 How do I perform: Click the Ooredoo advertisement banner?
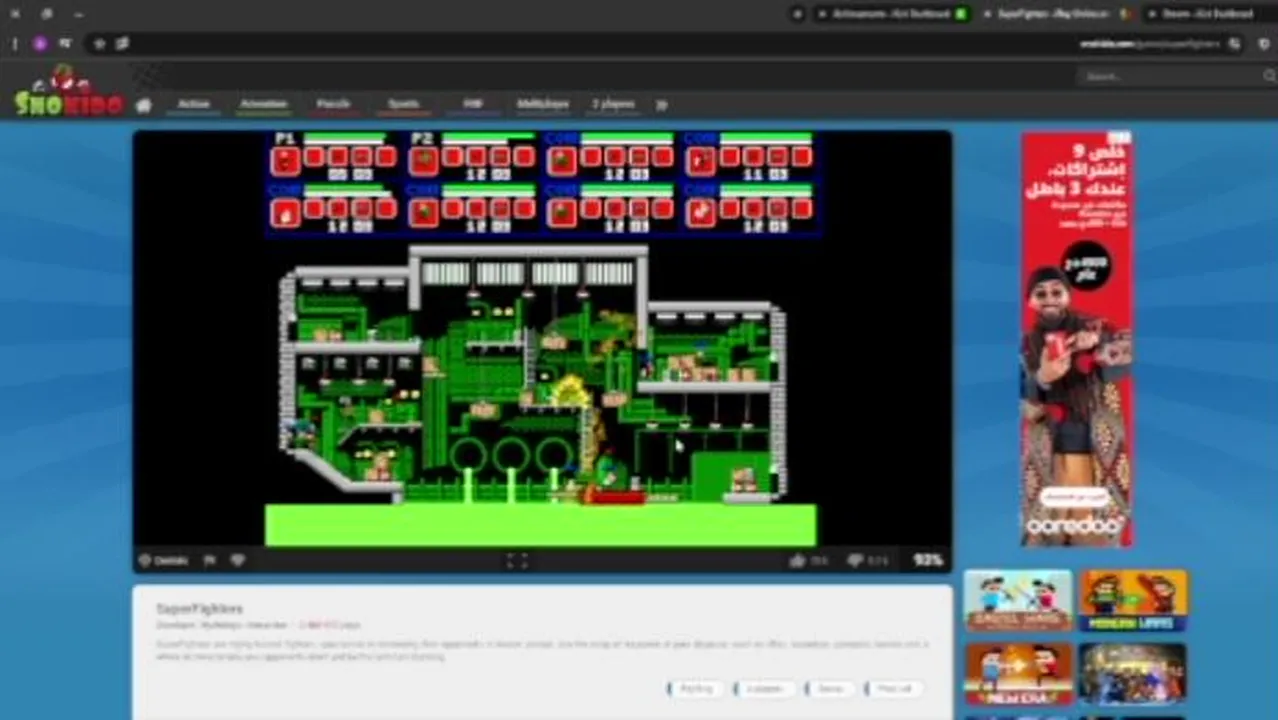pos(1076,340)
